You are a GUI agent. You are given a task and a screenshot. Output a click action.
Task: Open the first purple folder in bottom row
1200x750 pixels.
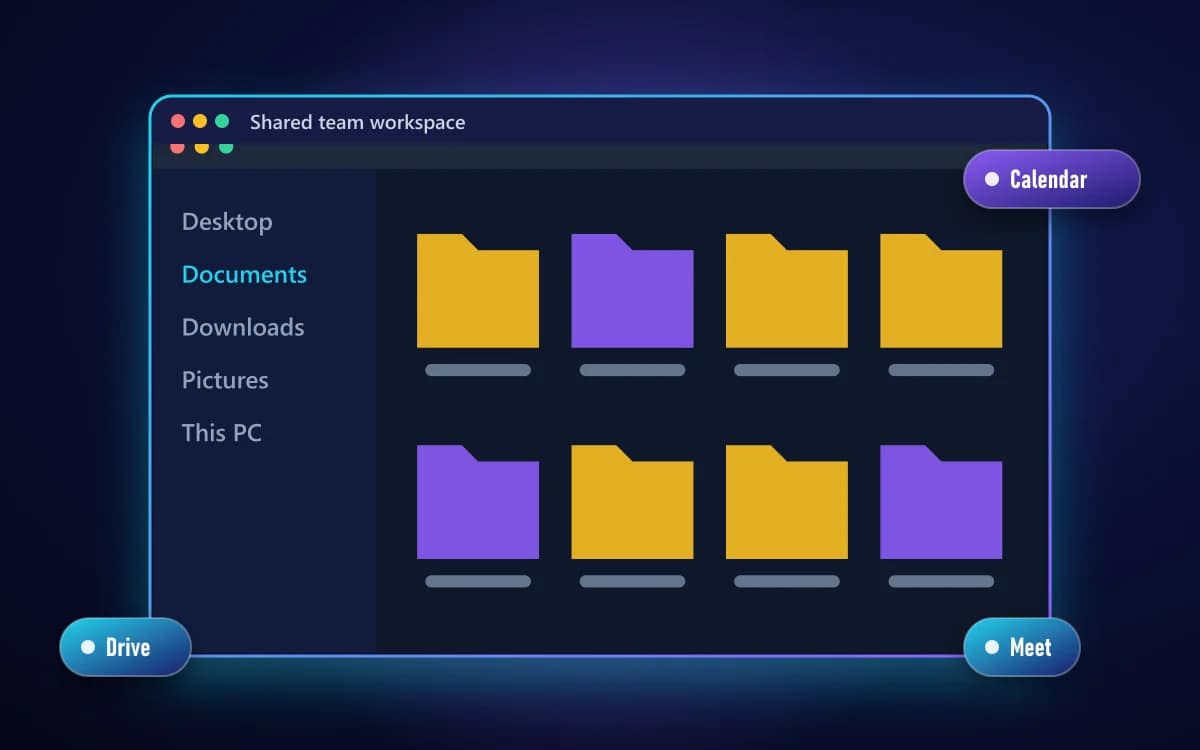pos(478,502)
